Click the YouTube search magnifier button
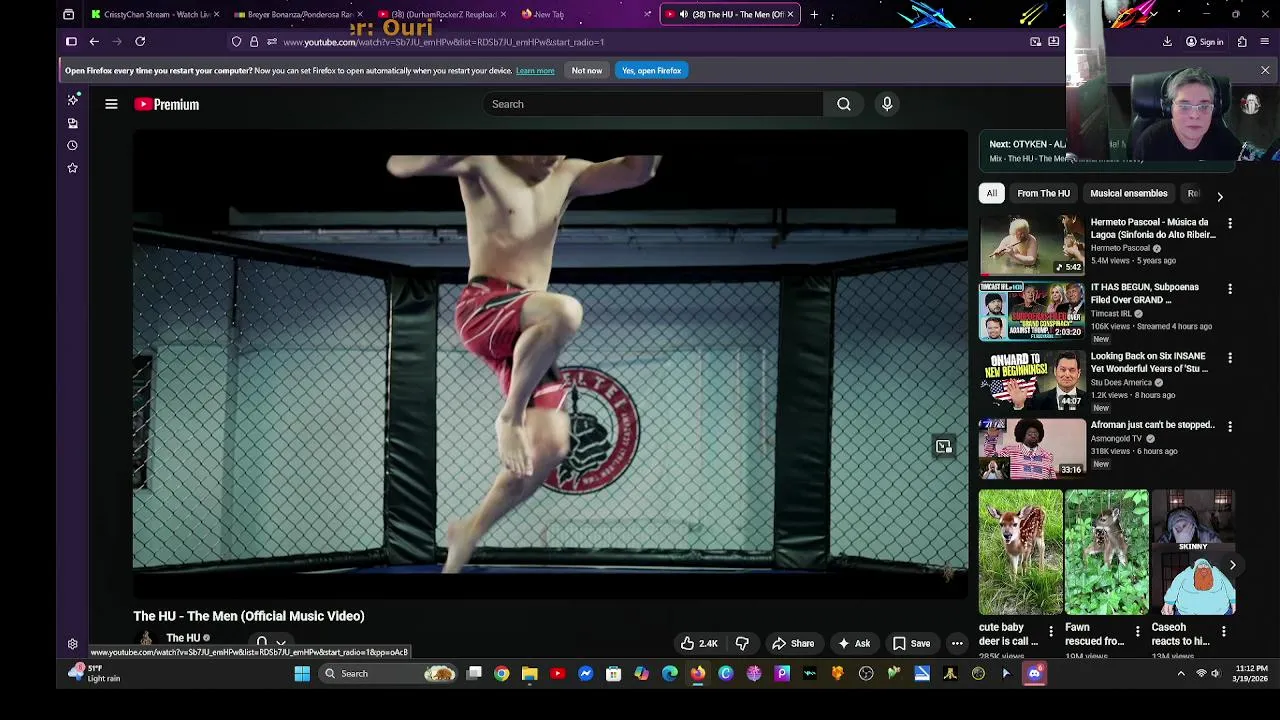The height and width of the screenshot is (720, 1280). (844, 104)
